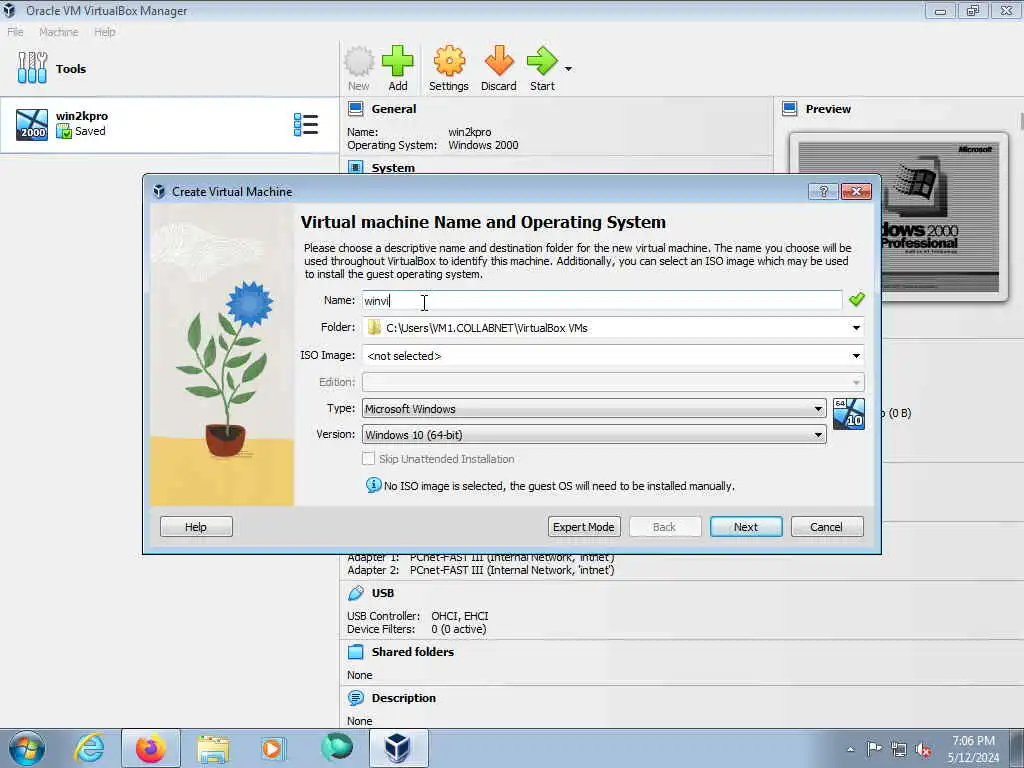The image size is (1024, 768).
Task: Click the System section icon
Action: click(x=356, y=167)
